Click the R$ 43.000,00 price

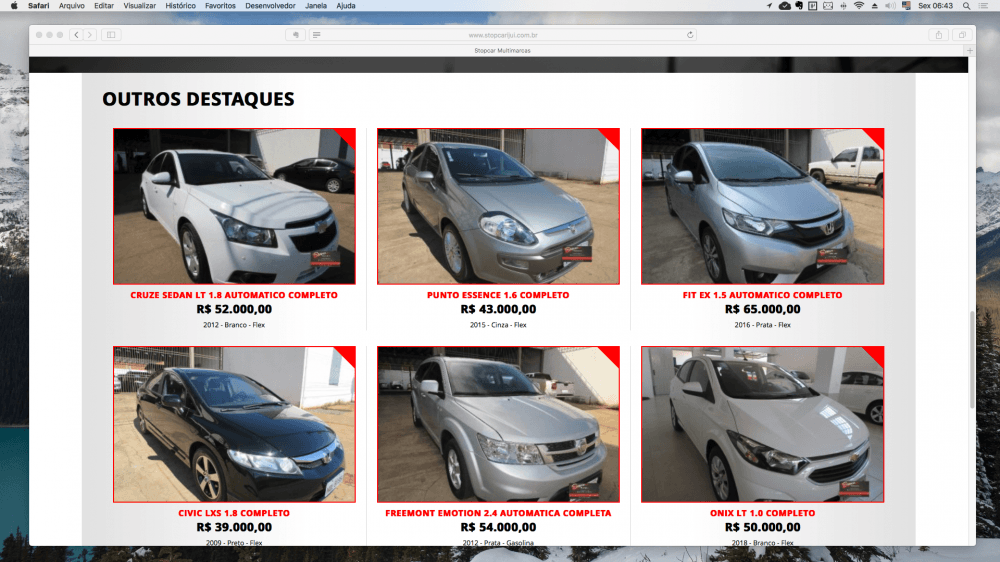pos(498,309)
